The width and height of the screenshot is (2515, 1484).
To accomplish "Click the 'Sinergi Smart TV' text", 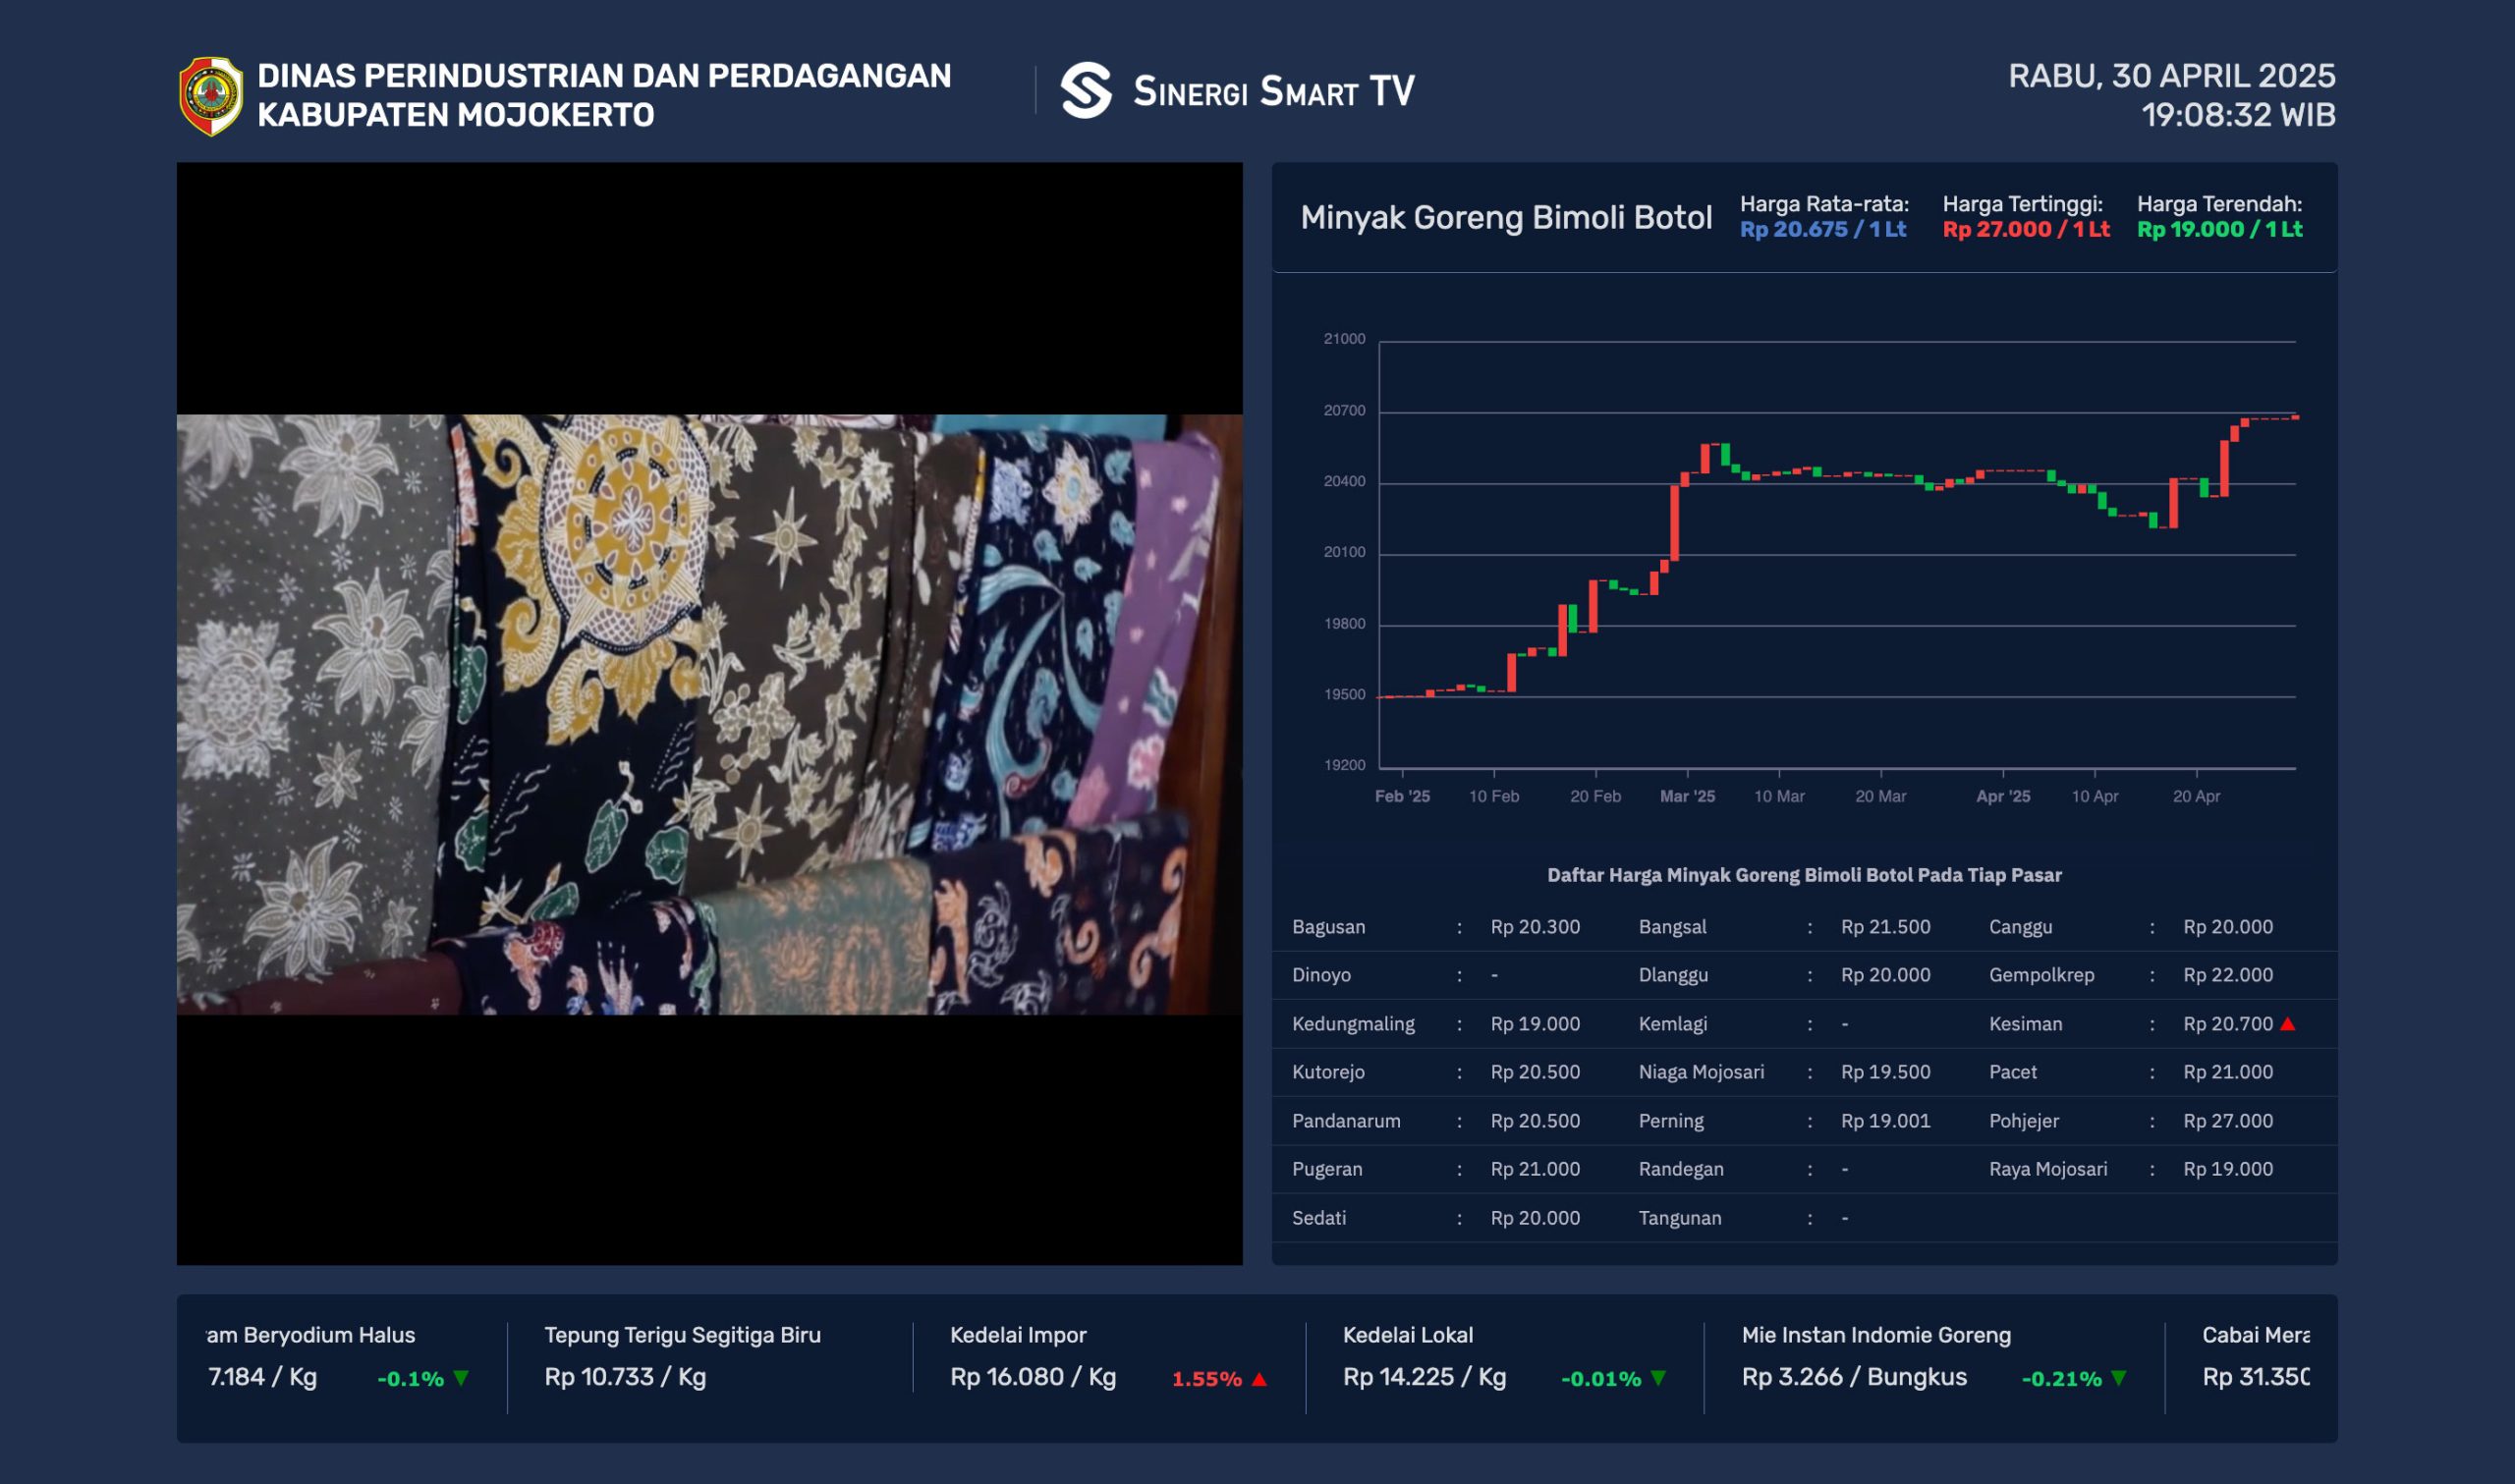I will pos(1273,91).
